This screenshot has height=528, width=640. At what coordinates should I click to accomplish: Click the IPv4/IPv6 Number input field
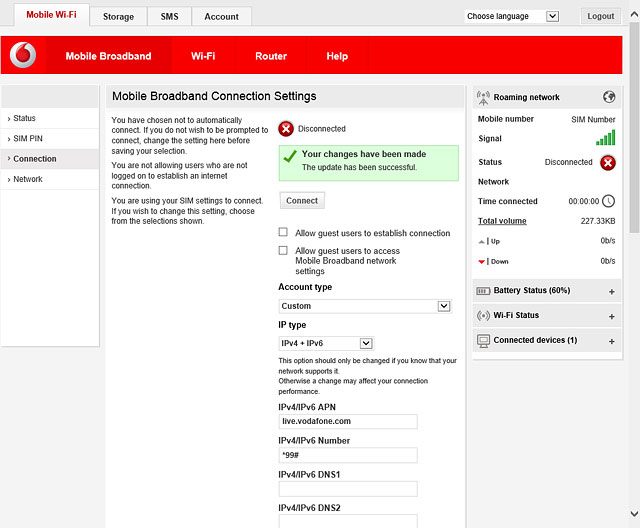[x=348, y=455]
